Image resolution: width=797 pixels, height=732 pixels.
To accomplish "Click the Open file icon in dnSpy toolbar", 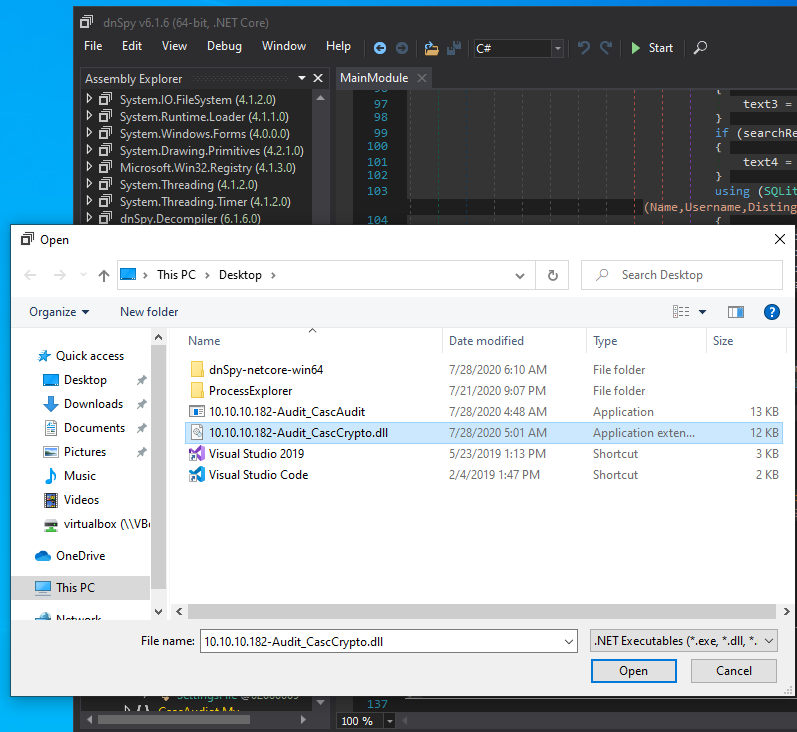I will point(431,47).
